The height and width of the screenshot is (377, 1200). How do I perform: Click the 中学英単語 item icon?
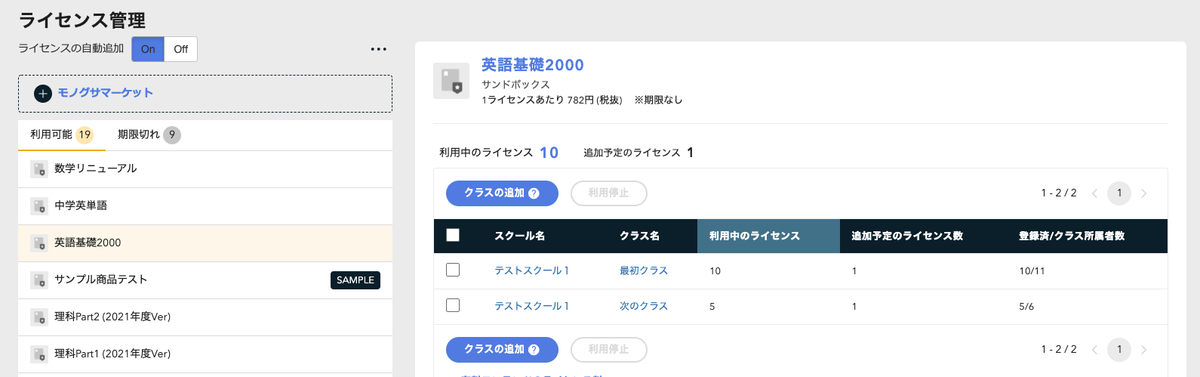[x=38, y=205]
